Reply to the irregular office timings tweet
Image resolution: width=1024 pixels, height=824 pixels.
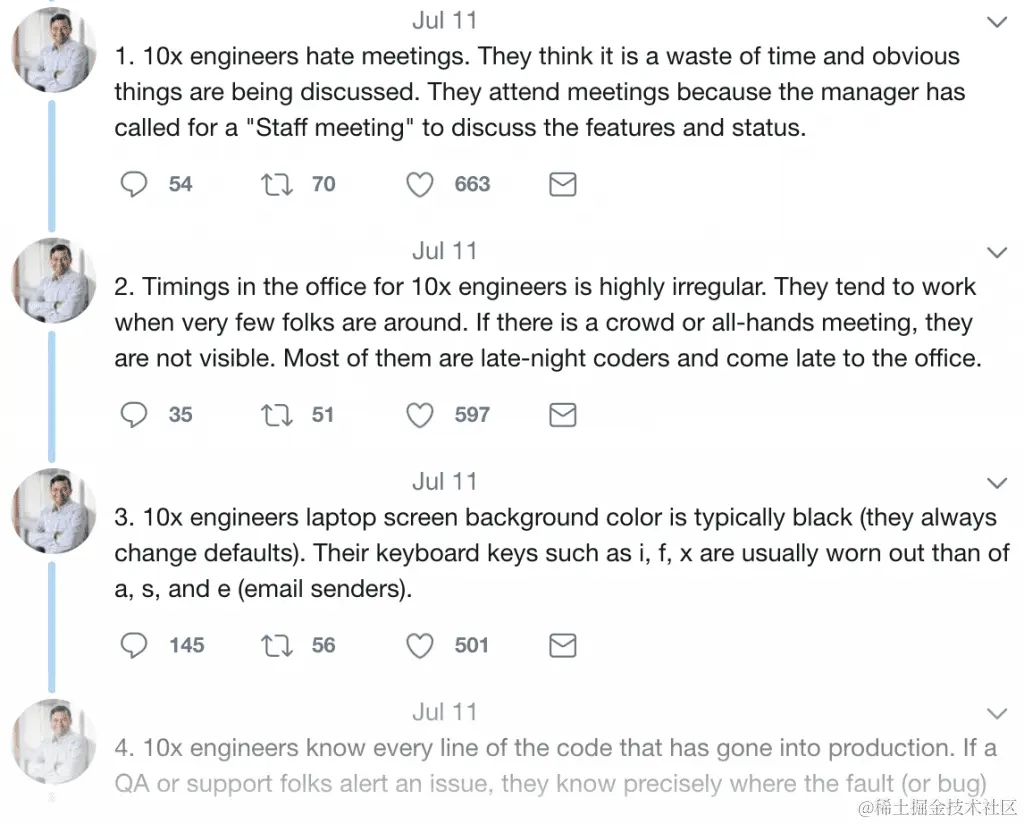(134, 415)
